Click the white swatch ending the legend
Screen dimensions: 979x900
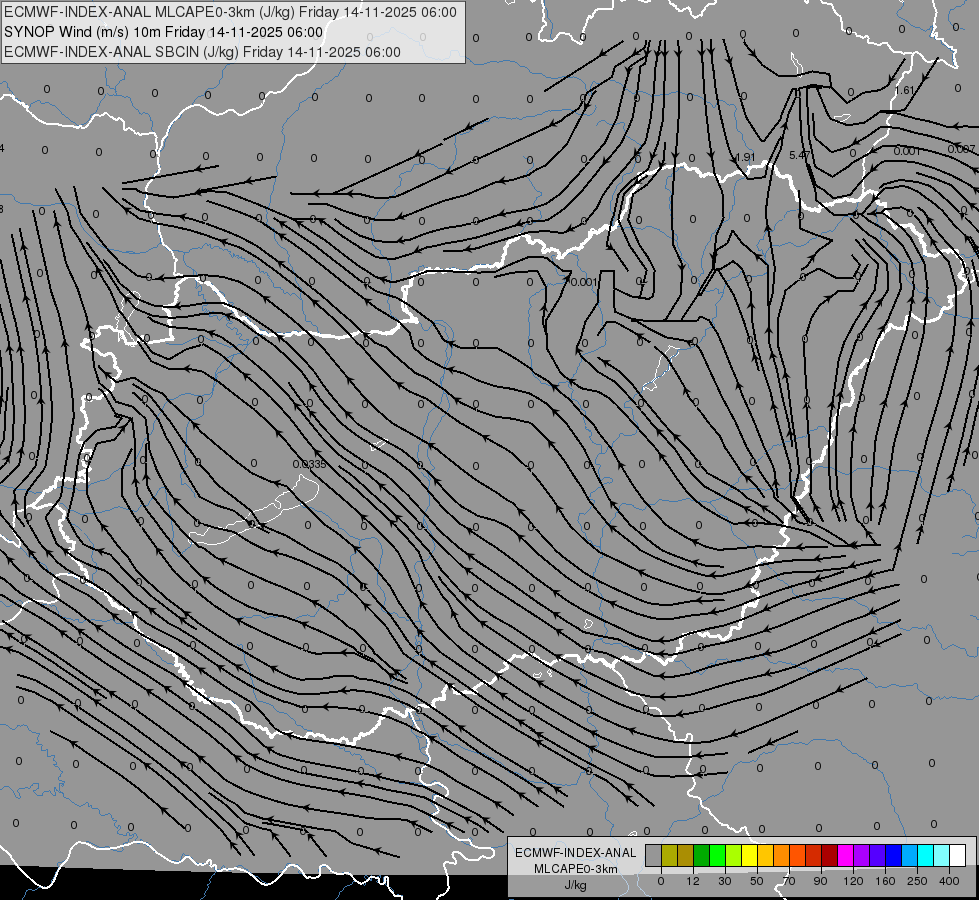(x=957, y=855)
